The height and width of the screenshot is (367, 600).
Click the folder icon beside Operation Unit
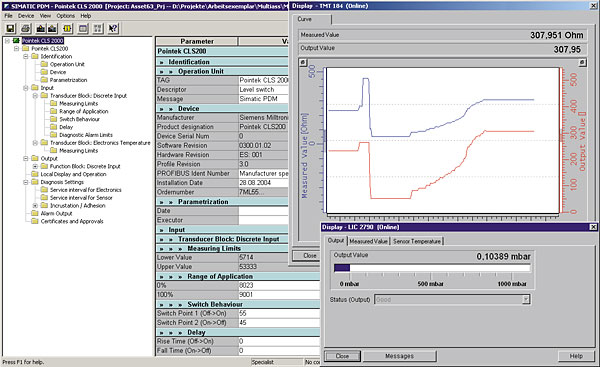(x=44, y=64)
